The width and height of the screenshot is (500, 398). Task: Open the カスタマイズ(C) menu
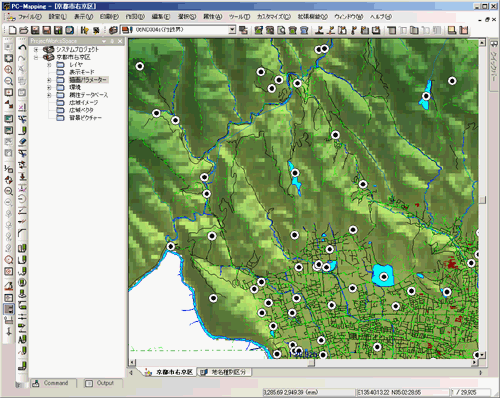(274, 17)
